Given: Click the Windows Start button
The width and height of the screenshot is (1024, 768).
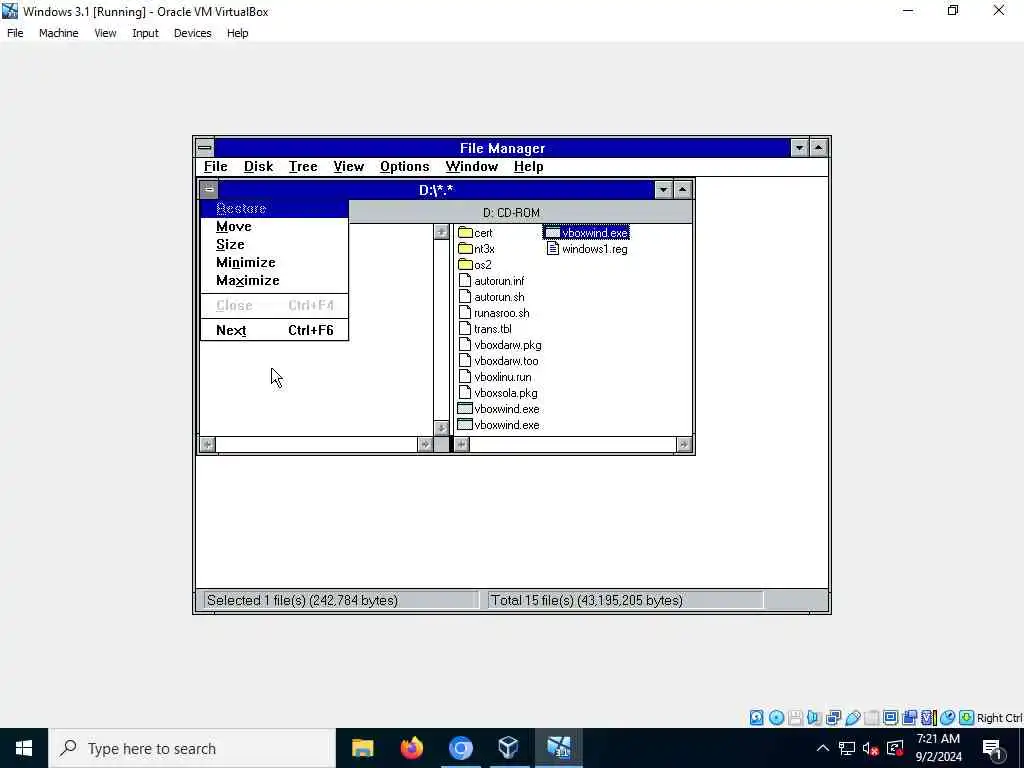Looking at the screenshot, I should coord(24,748).
